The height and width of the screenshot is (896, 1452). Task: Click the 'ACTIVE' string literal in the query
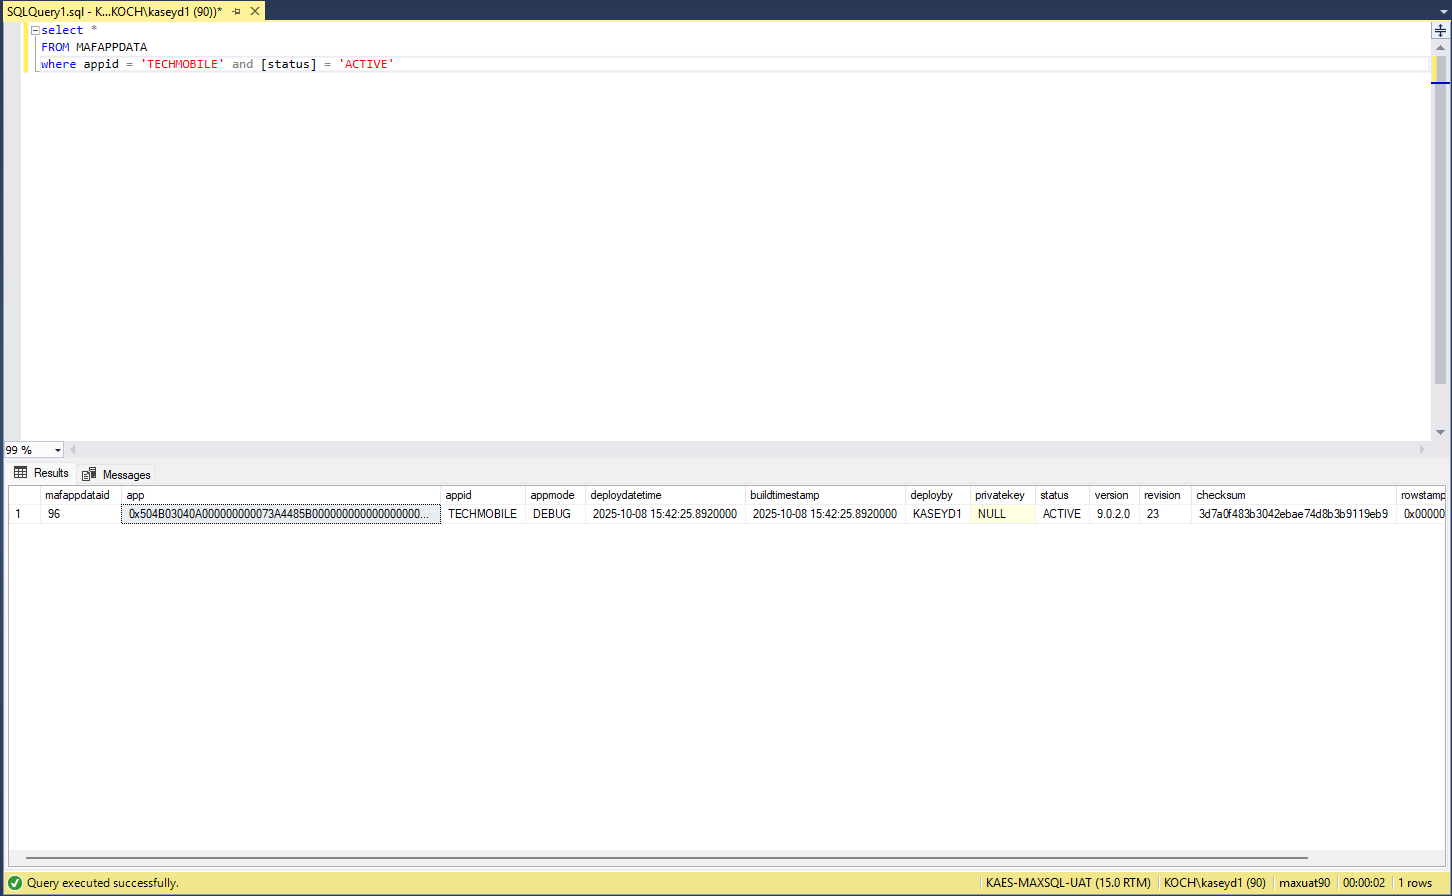tap(367, 64)
